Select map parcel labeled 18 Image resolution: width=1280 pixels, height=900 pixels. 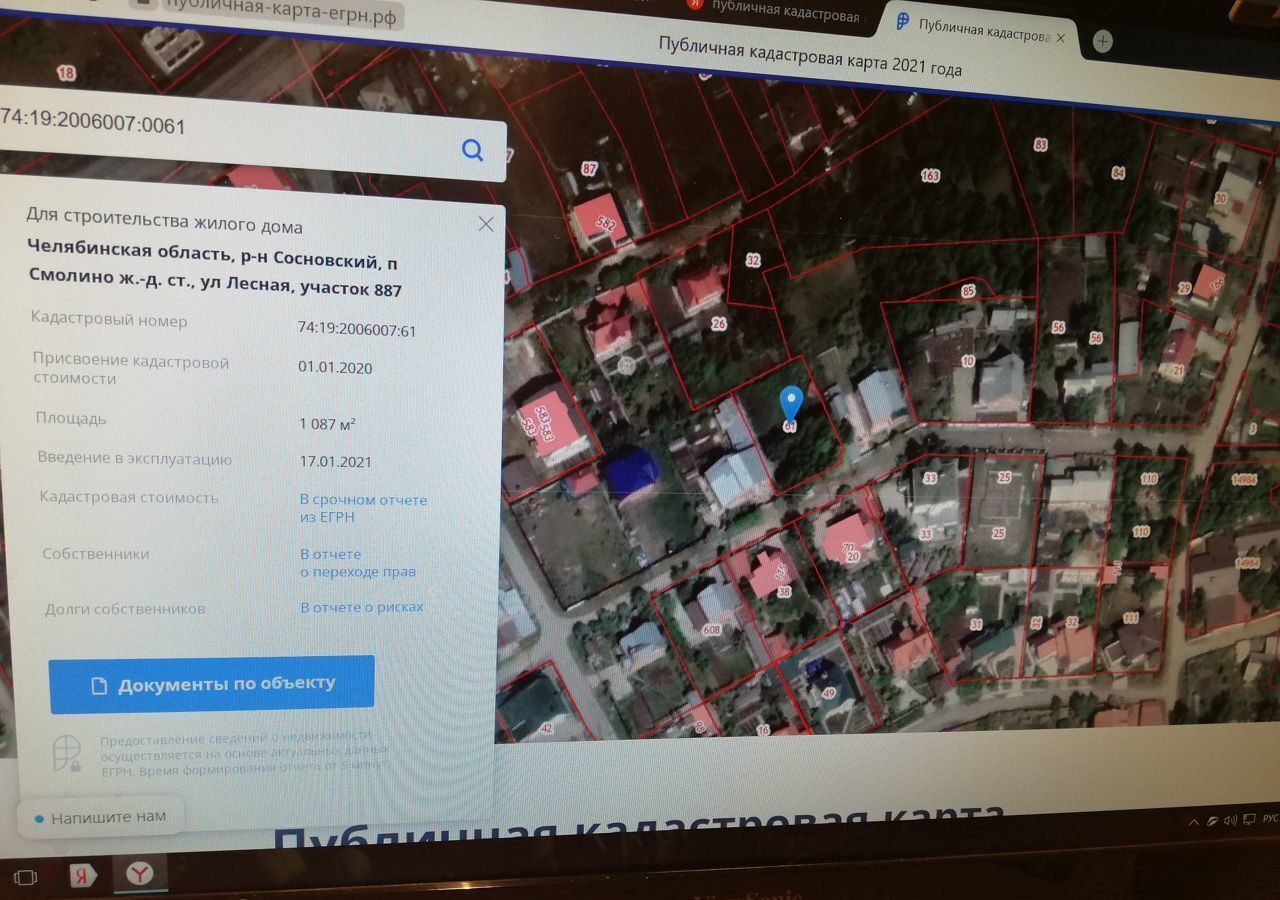pyautogui.click(x=66, y=72)
